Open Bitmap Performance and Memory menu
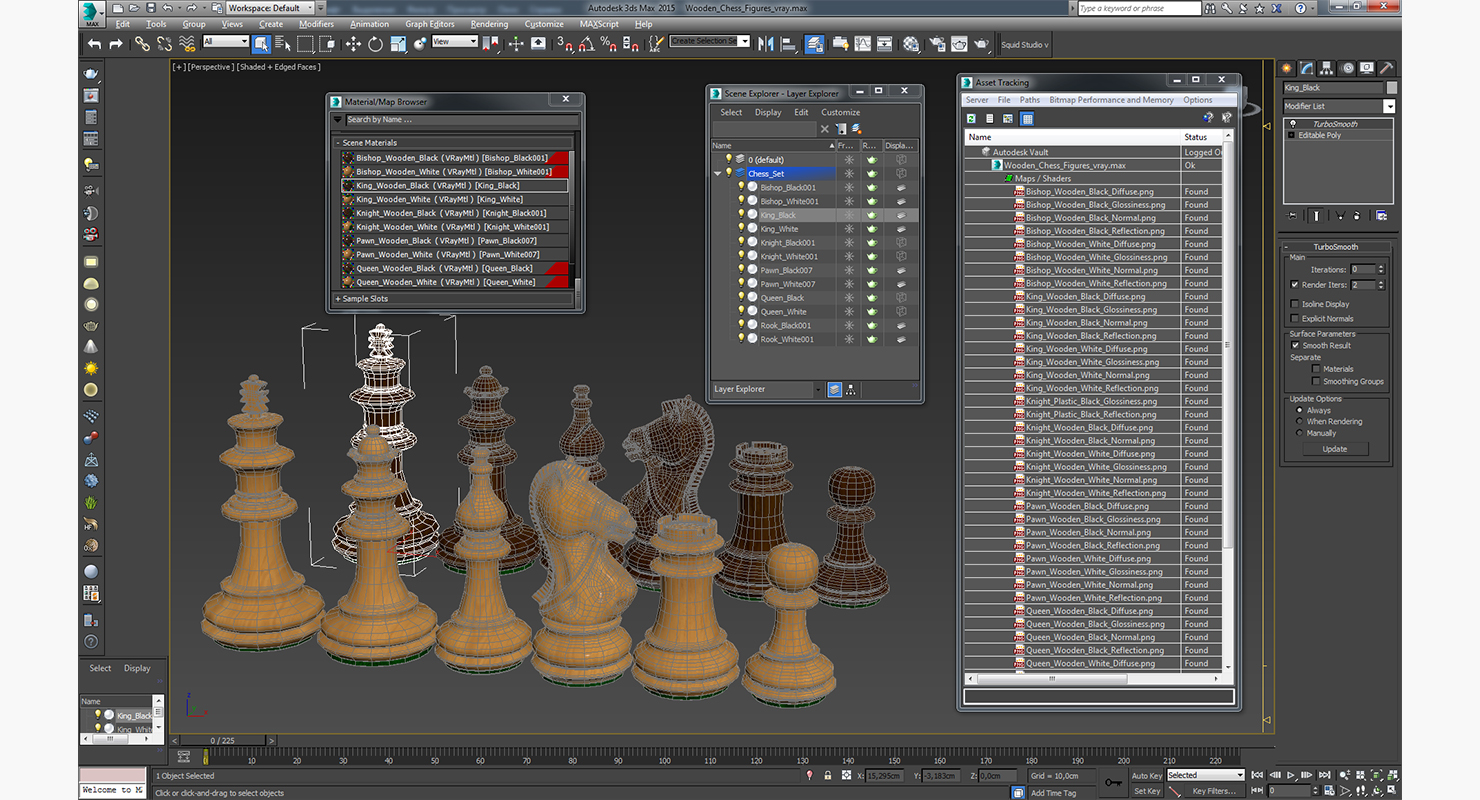The width and height of the screenshot is (1480, 800). [1111, 100]
